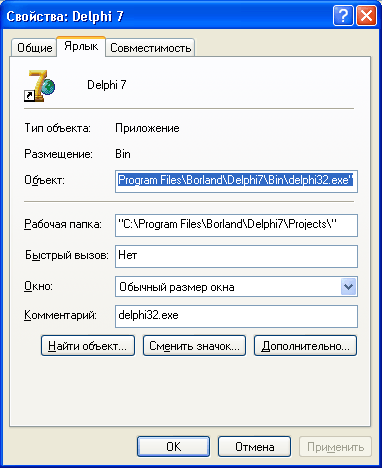Click the Рабочая папка input field
This screenshot has height=468, width=382.
point(236,225)
